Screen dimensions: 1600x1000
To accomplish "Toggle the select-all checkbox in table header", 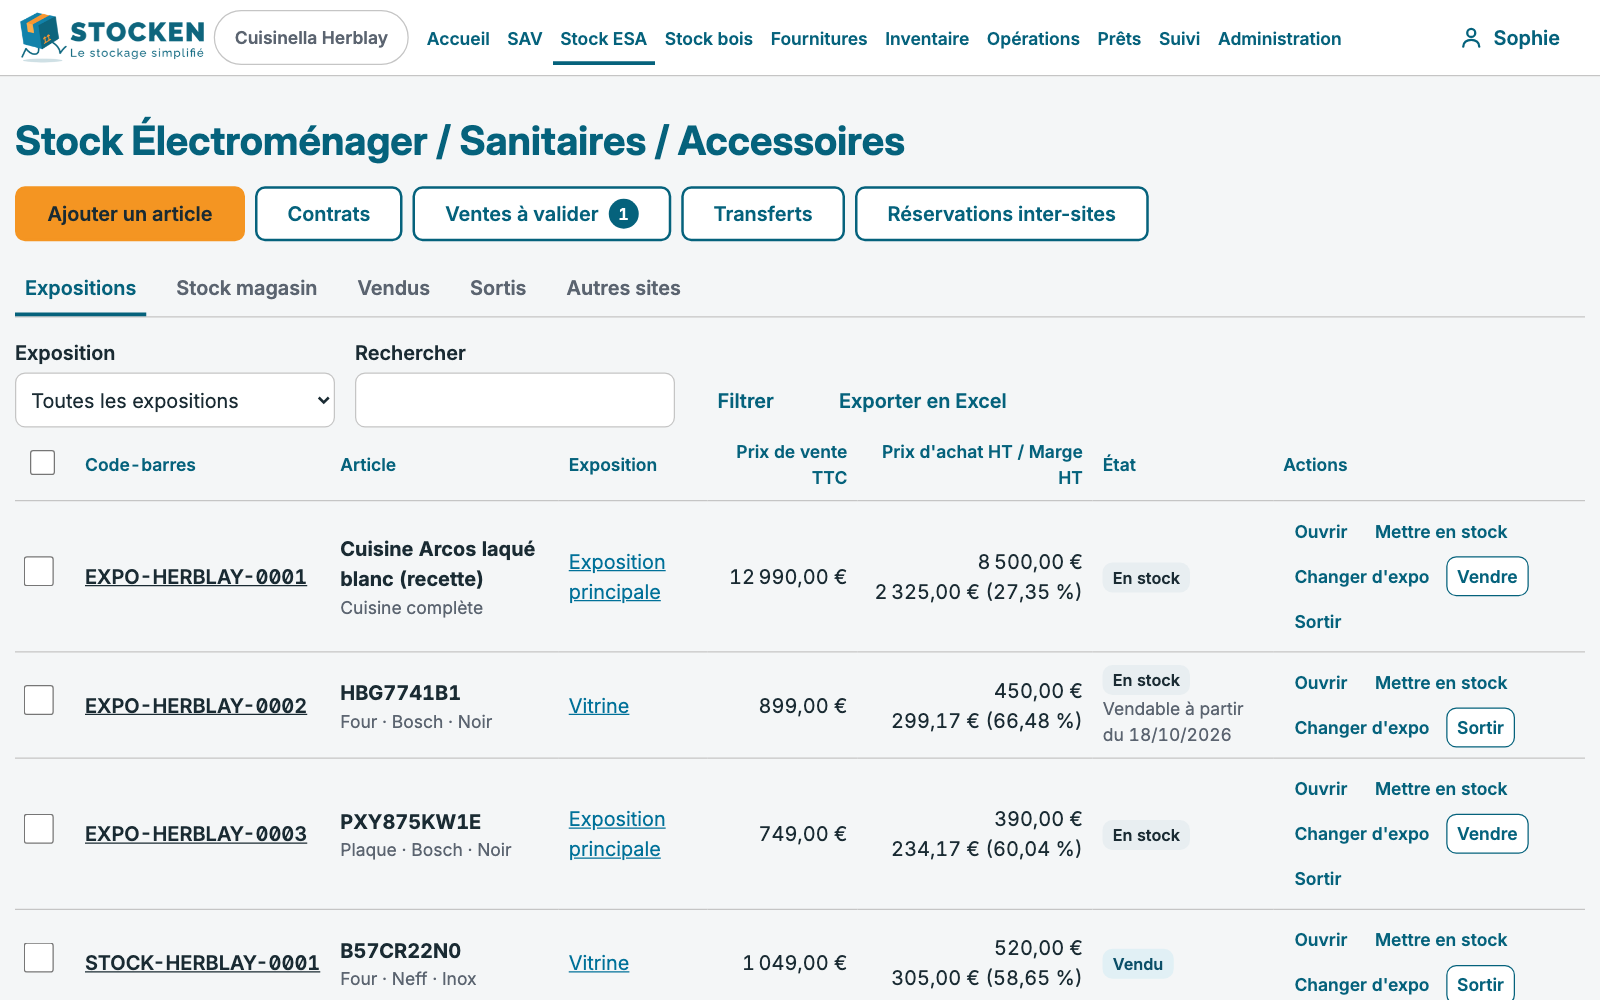I will (43, 462).
